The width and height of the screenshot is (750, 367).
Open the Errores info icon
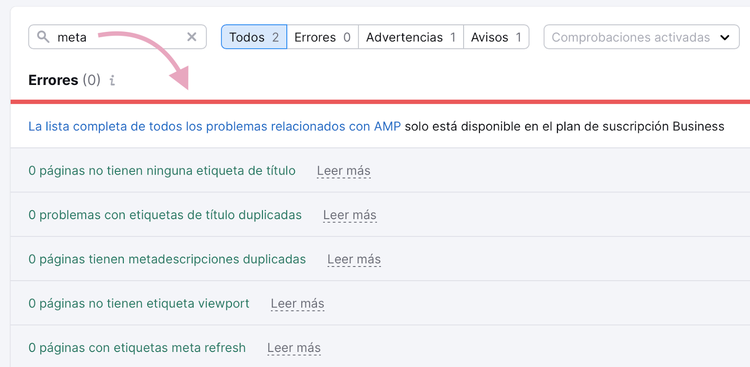tap(112, 80)
